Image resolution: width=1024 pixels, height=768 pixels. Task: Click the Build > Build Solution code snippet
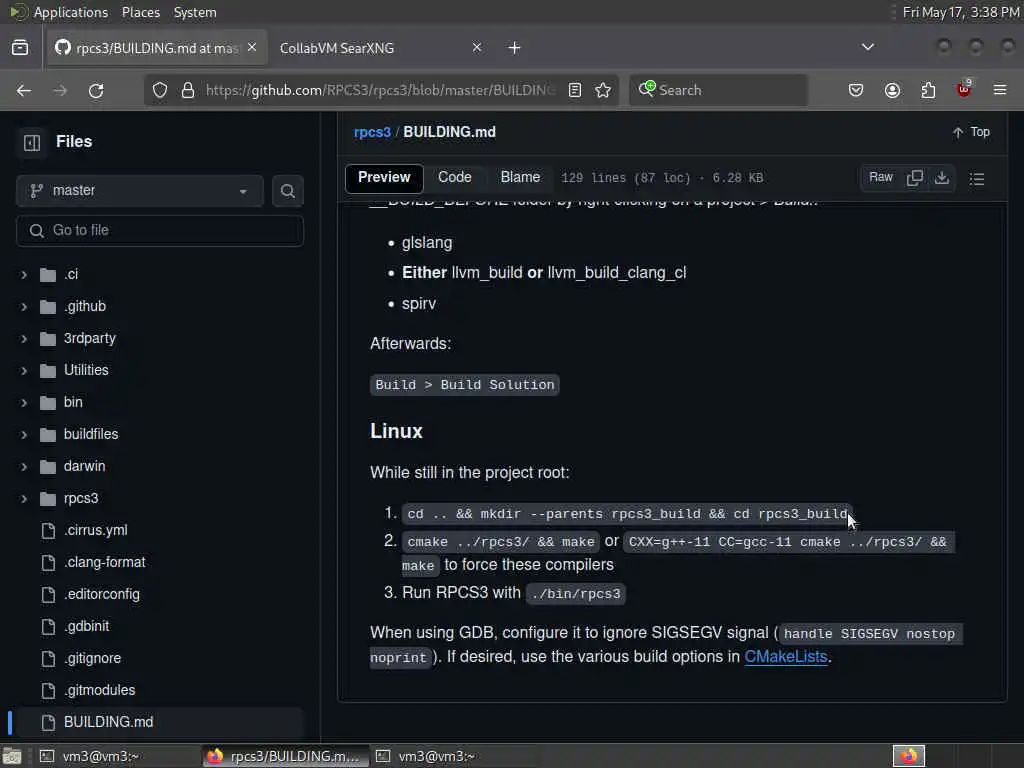pyautogui.click(x=464, y=385)
